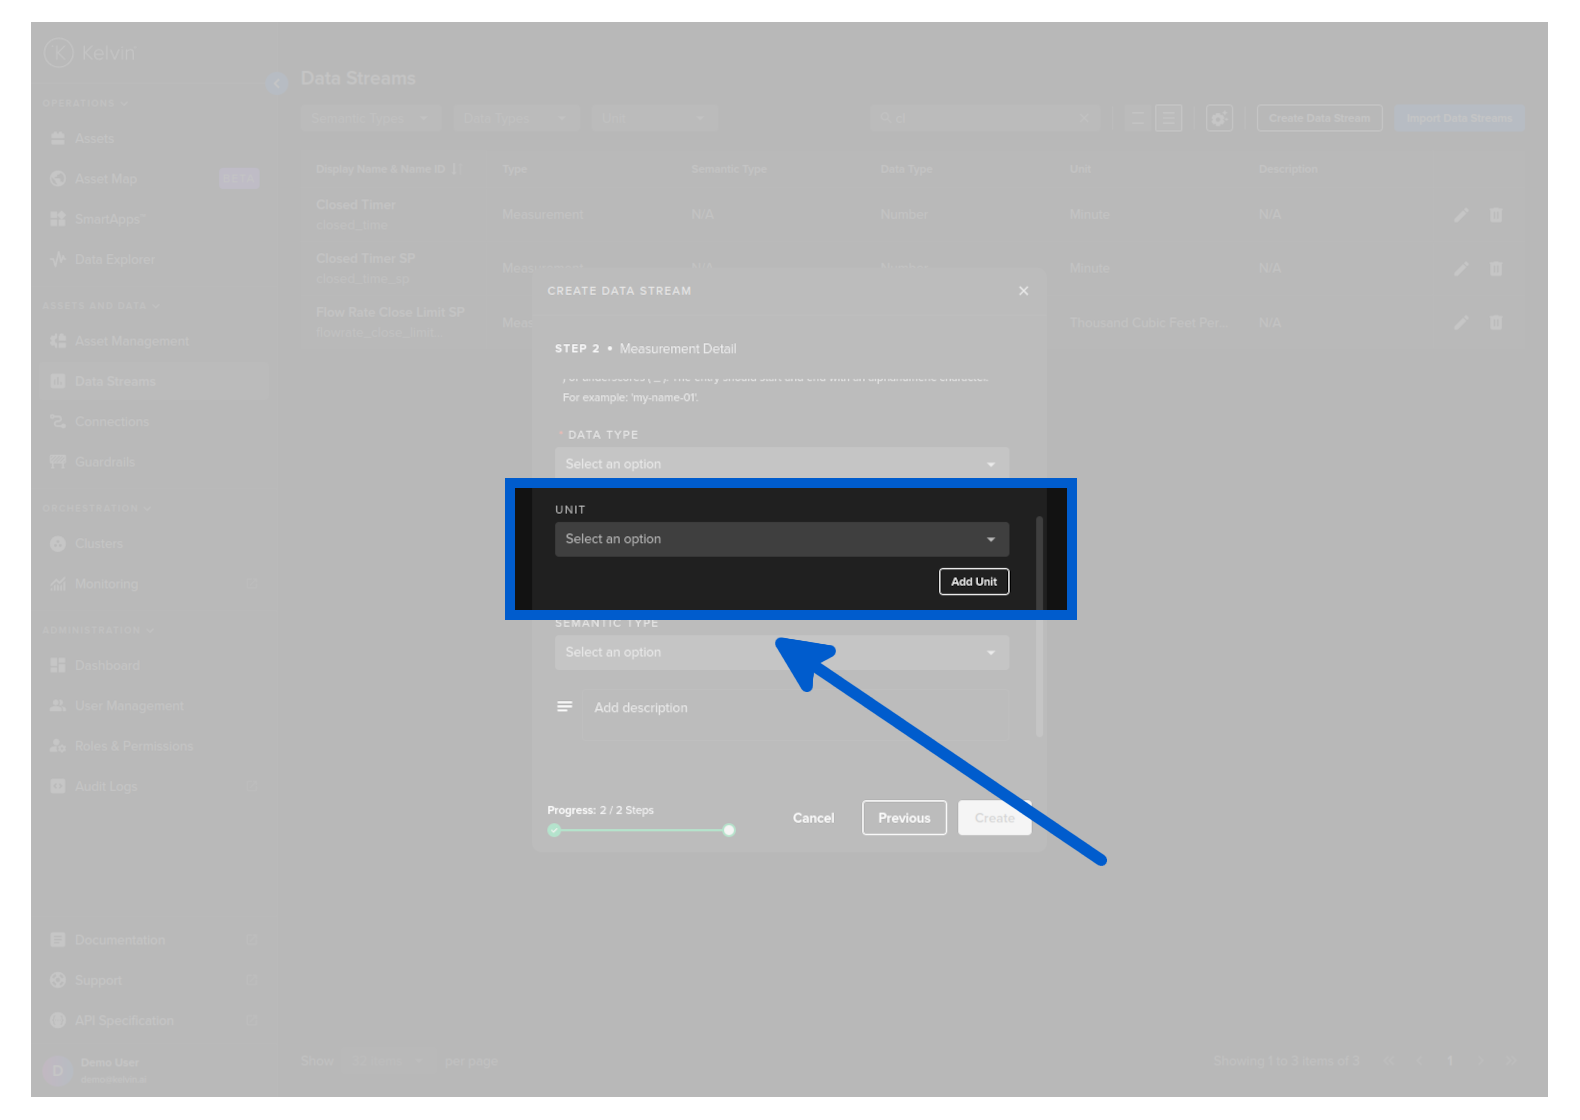This screenshot has width=1580, height=1120.
Task: Click the Add description field
Action: tap(795, 708)
